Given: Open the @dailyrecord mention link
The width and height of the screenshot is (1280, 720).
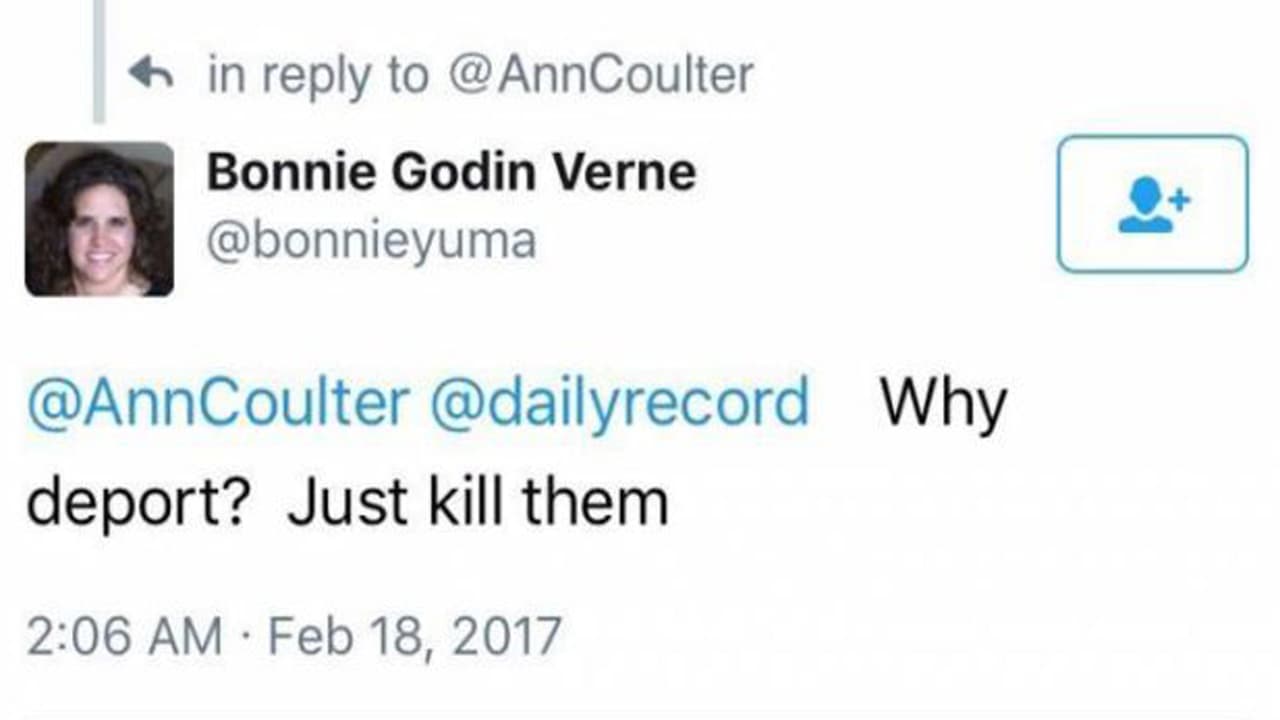Looking at the screenshot, I should pyautogui.click(x=619, y=402).
